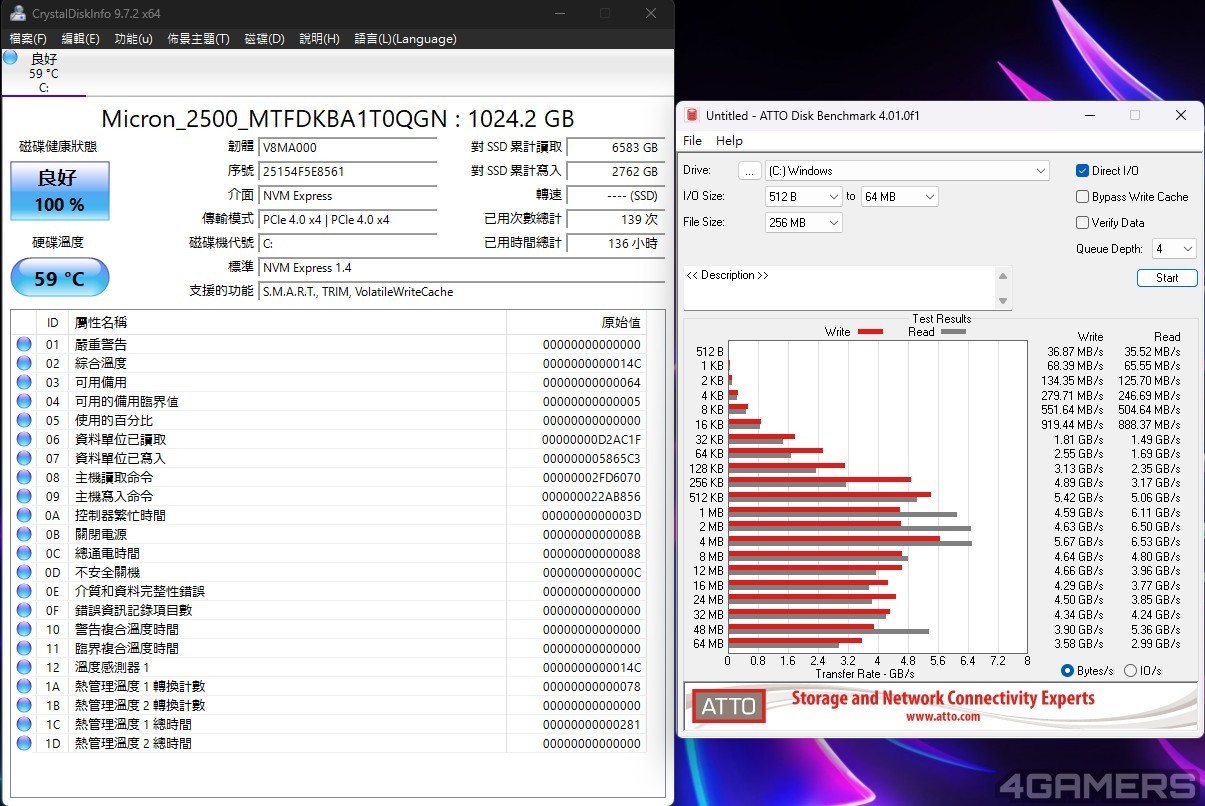Click the 59 °C temperature indicator
The image size is (1205, 806).
59,278
